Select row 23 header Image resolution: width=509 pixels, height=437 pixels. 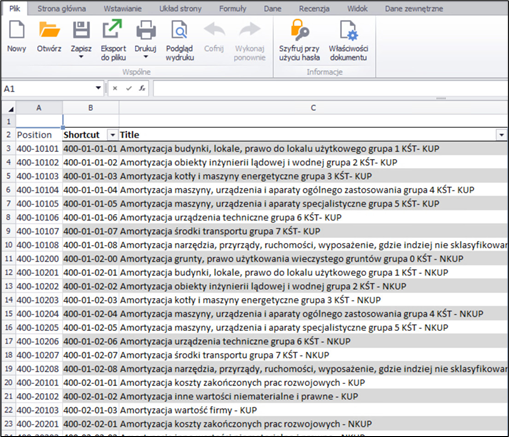tap(9, 424)
